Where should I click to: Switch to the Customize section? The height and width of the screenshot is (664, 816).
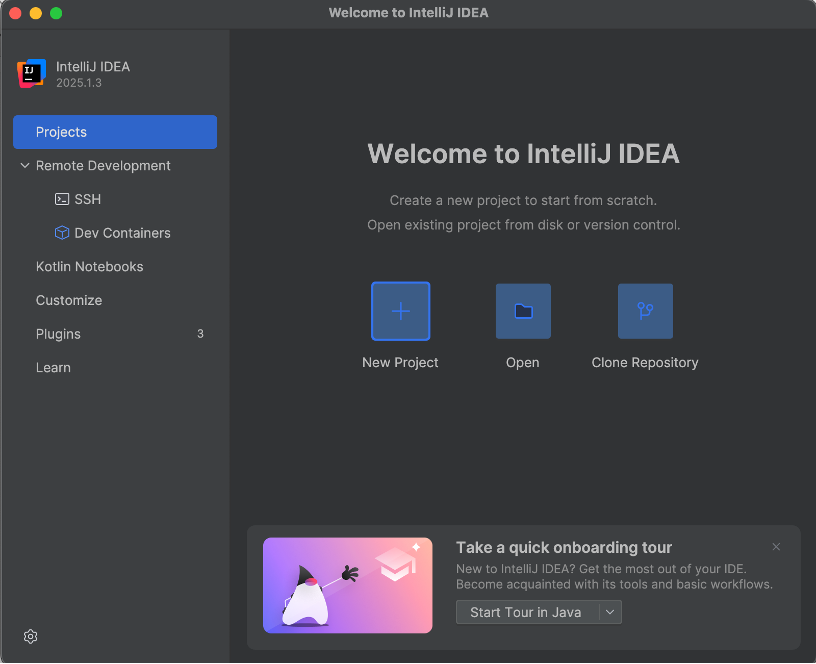(x=69, y=300)
